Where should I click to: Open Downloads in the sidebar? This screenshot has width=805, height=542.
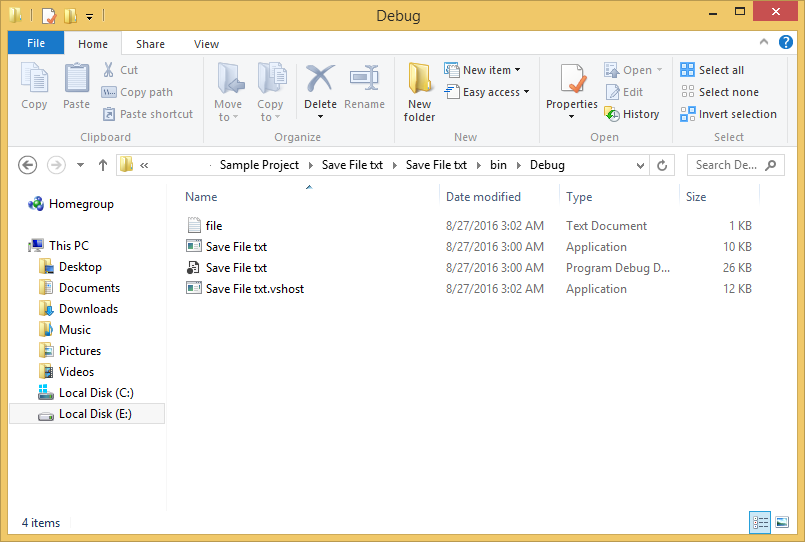79,309
